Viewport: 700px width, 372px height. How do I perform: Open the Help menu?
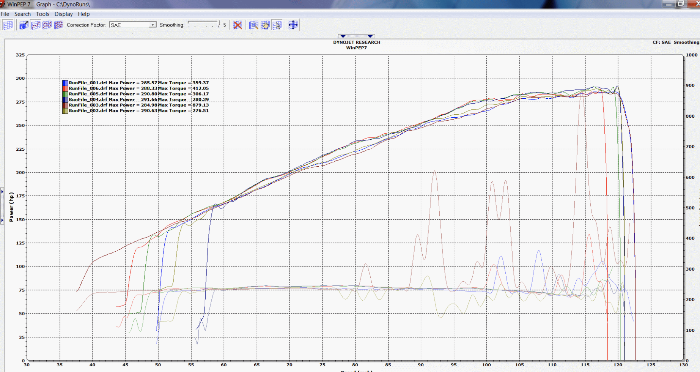(83, 14)
